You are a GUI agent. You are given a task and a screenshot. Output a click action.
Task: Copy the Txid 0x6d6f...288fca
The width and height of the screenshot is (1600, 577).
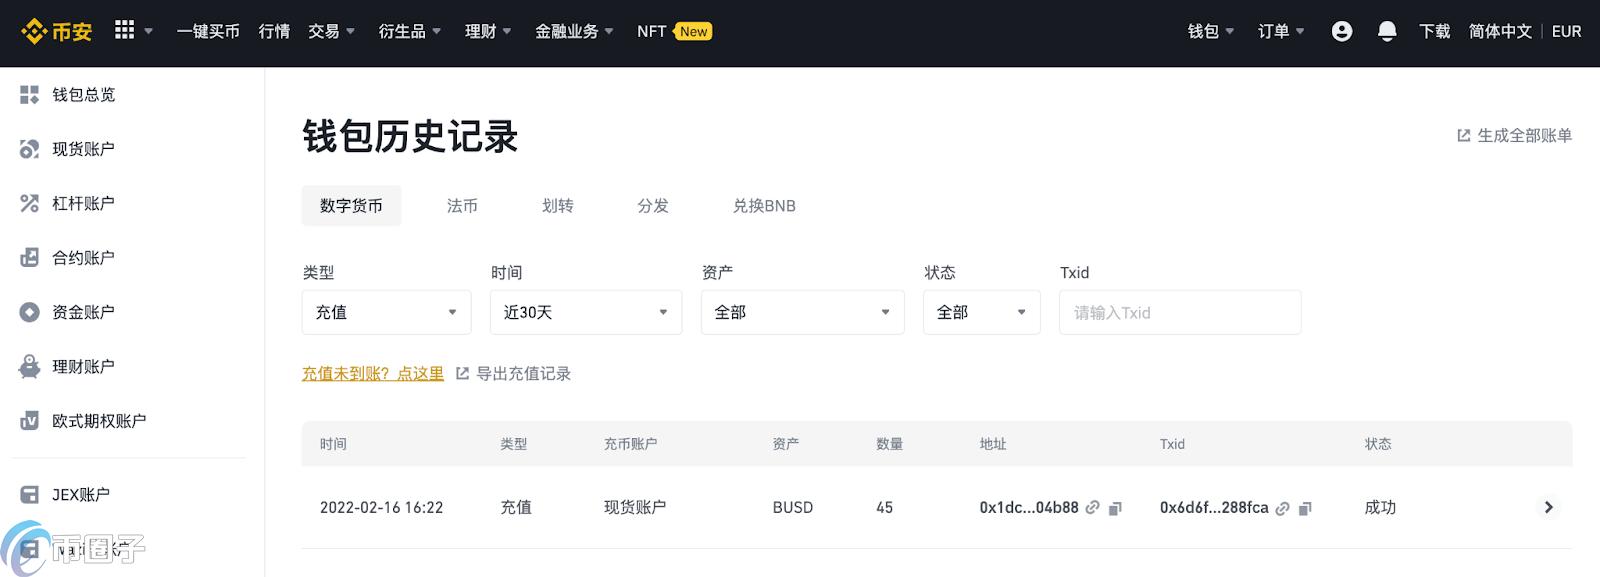point(1304,508)
